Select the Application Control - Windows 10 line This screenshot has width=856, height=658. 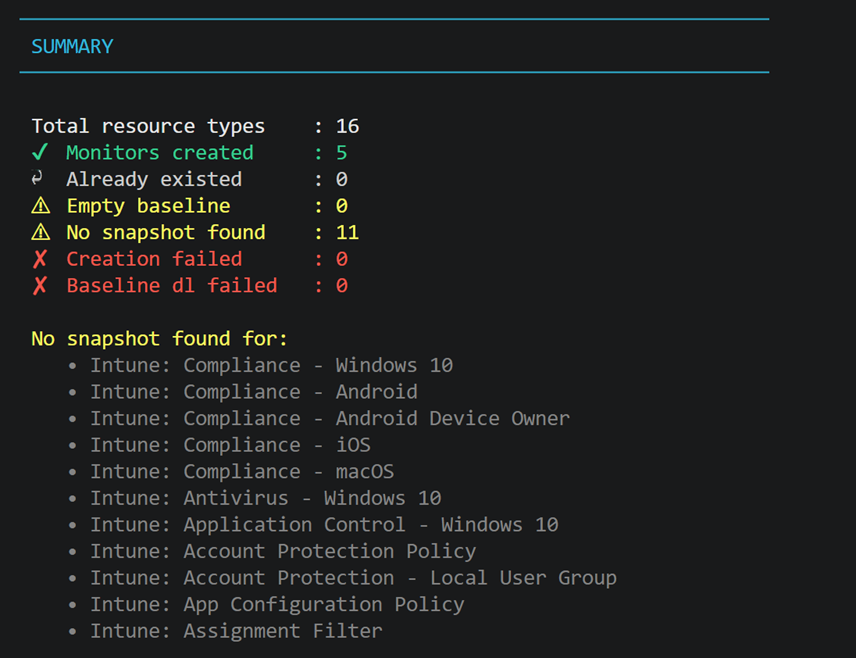click(x=324, y=524)
